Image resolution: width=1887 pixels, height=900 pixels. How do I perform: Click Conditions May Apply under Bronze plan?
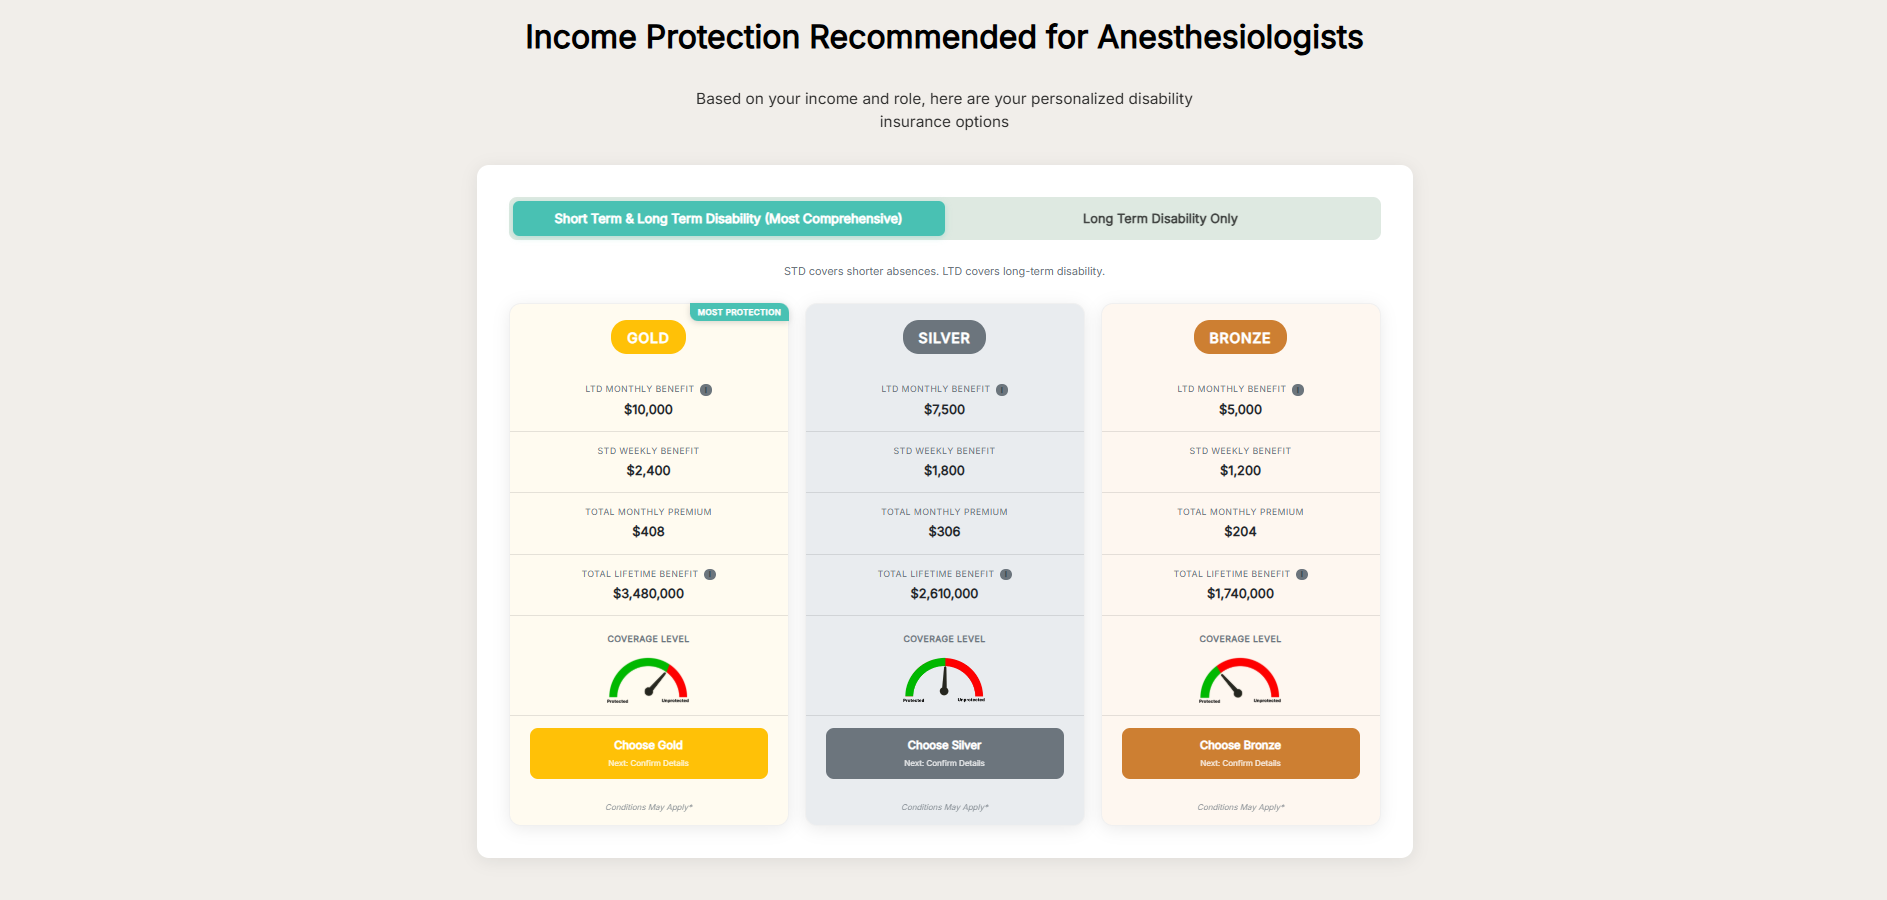coord(1241,807)
